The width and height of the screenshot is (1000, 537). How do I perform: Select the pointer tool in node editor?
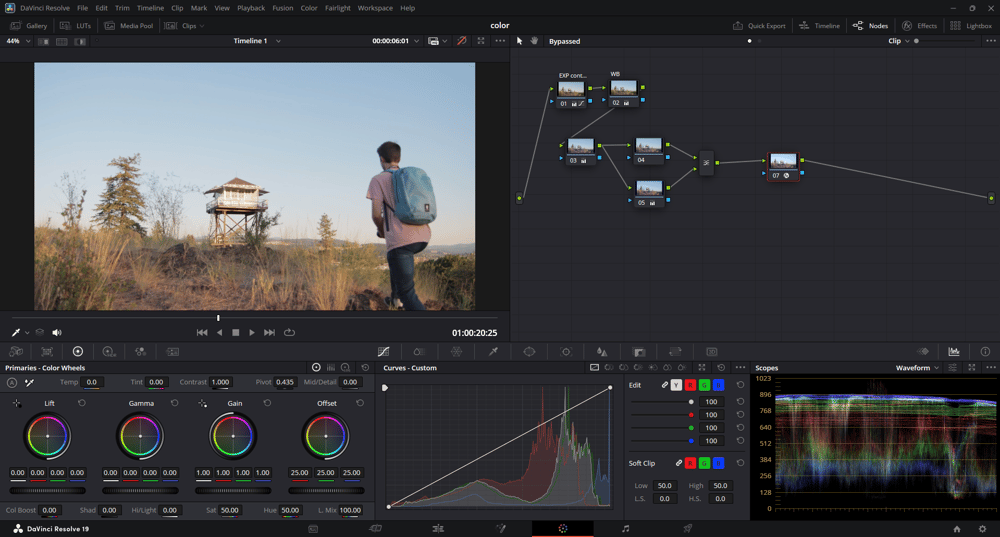519,41
